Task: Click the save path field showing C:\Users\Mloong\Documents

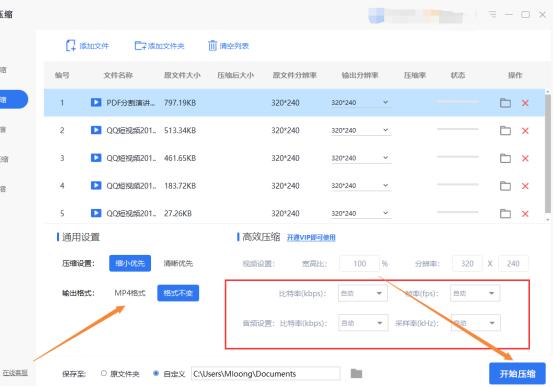Action: coord(266,374)
